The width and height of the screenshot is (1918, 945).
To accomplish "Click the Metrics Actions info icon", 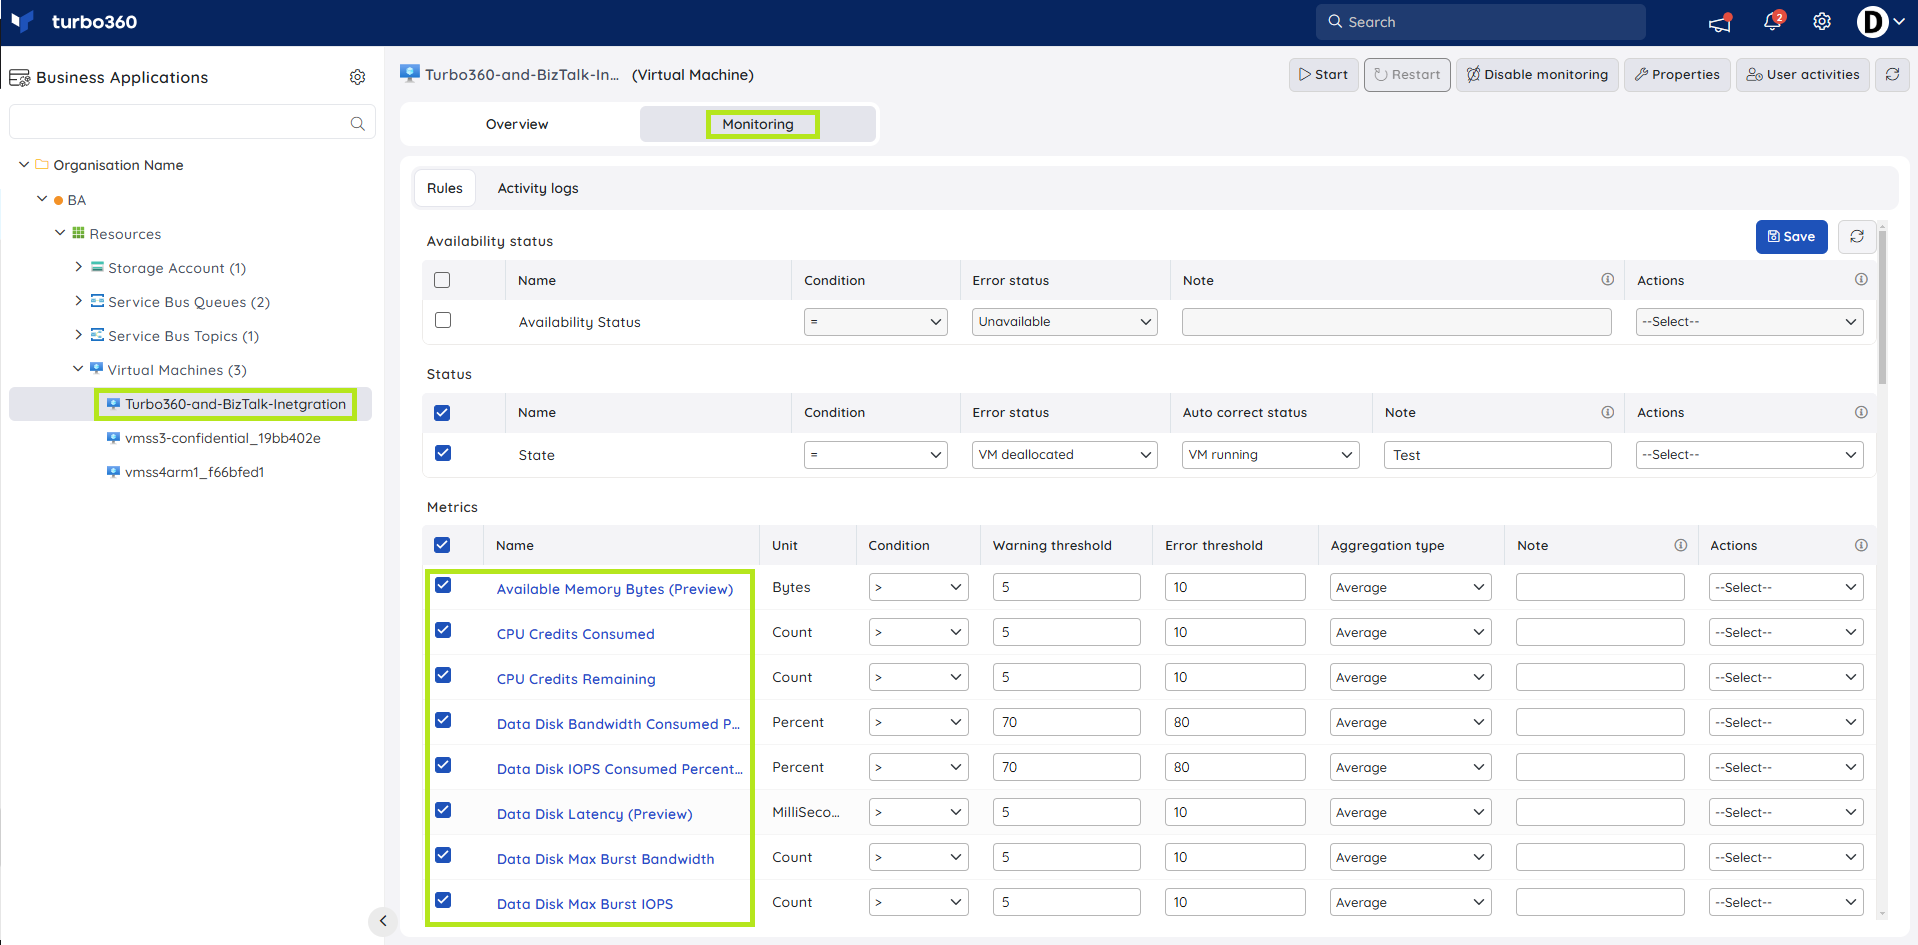I will pyautogui.click(x=1861, y=545).
